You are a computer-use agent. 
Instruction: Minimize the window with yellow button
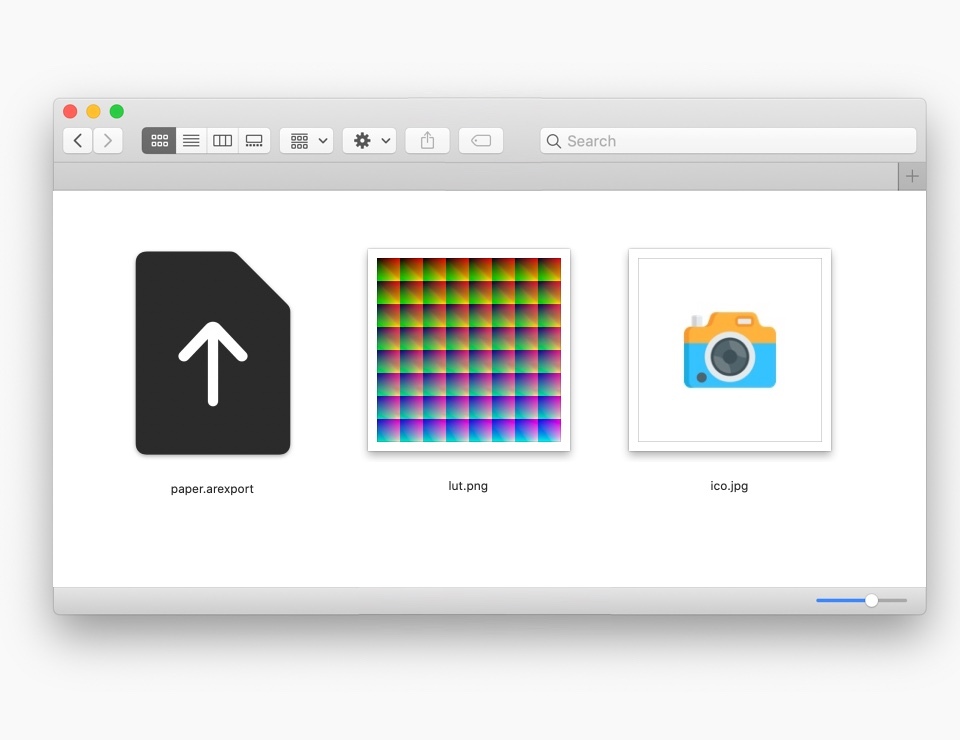tap(94, 111)
